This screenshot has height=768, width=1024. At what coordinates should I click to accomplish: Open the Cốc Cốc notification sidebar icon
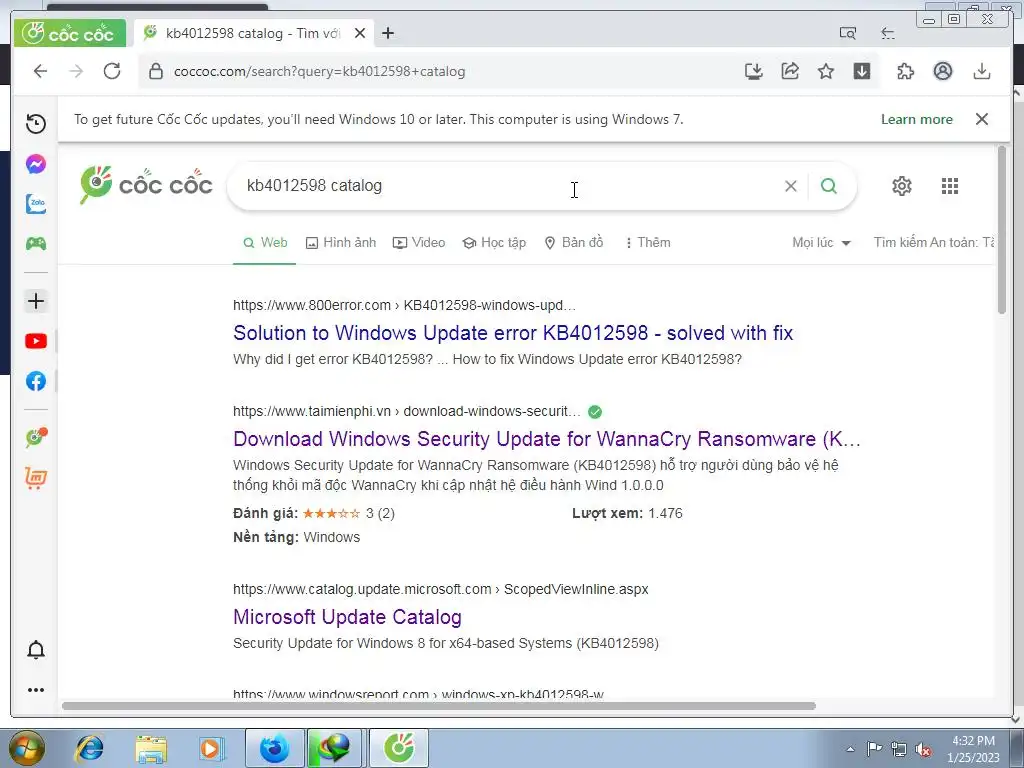click(x=36, y=437)
